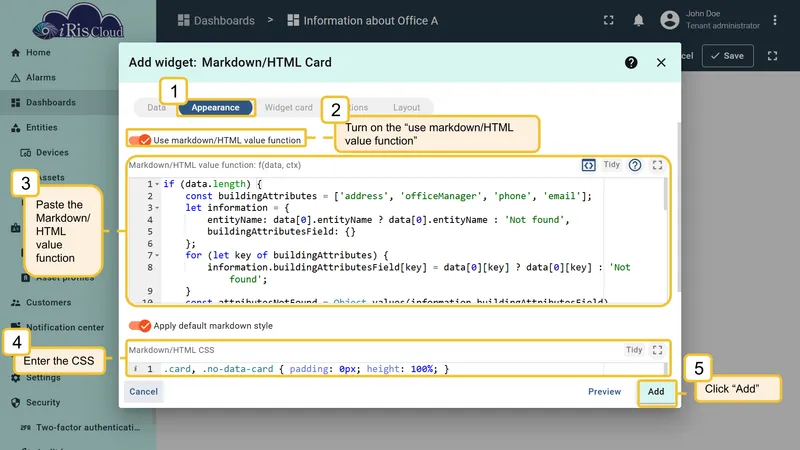Expand the dashboard fullscreen icon beside Save
This screenshot has height=450, width=800.
coord(772,56)
